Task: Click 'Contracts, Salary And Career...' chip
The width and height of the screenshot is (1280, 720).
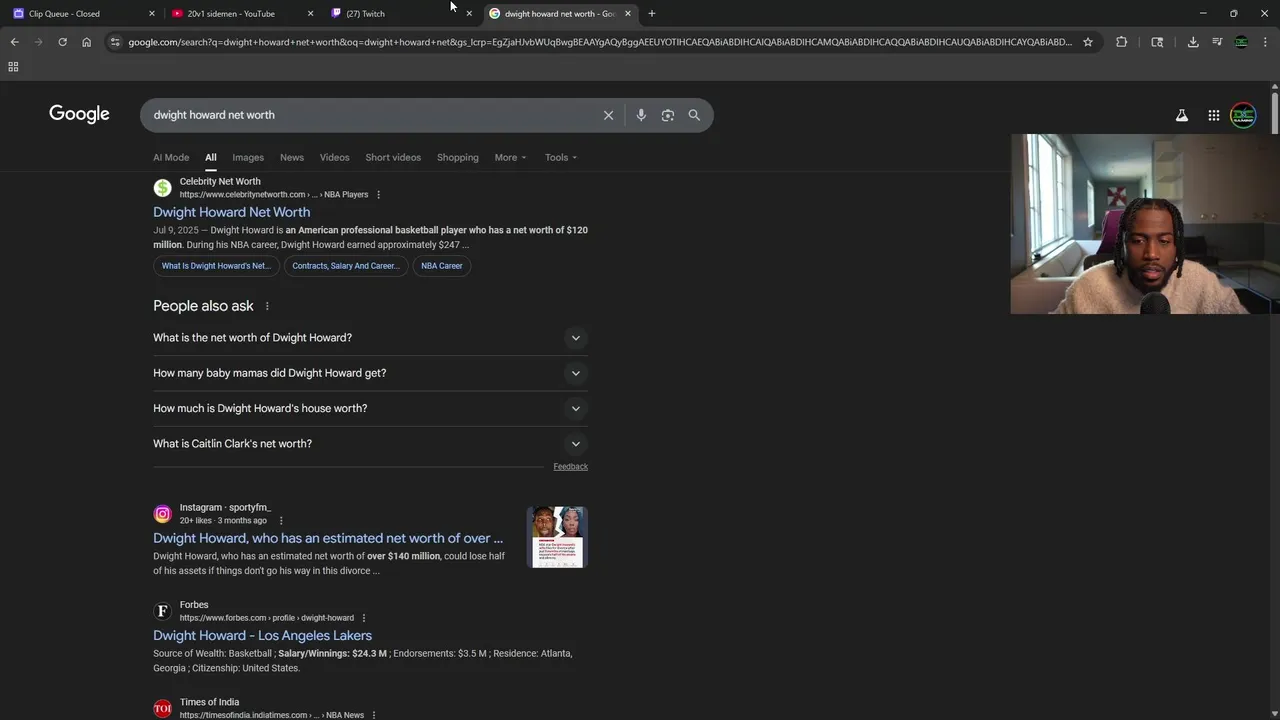Action: click(345, 266)
